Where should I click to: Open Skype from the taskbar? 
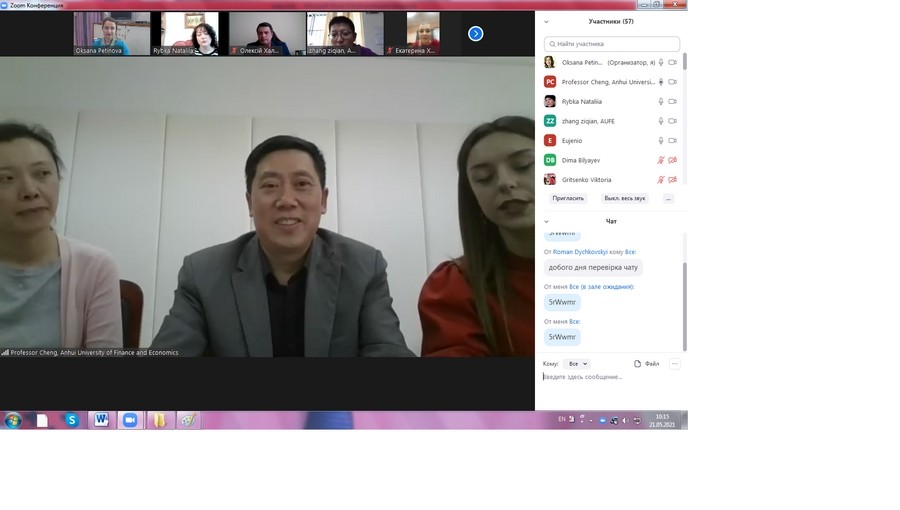72,421
